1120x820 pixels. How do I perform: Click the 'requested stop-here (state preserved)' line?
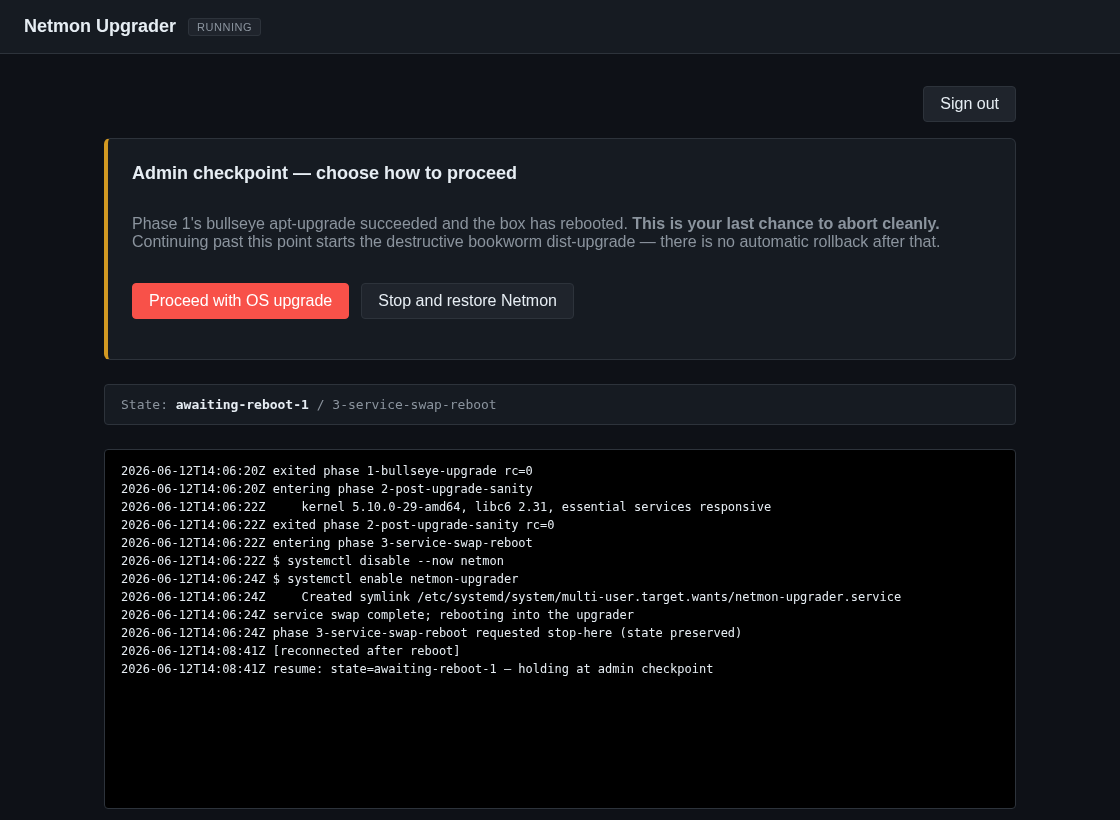pos(431,632)
